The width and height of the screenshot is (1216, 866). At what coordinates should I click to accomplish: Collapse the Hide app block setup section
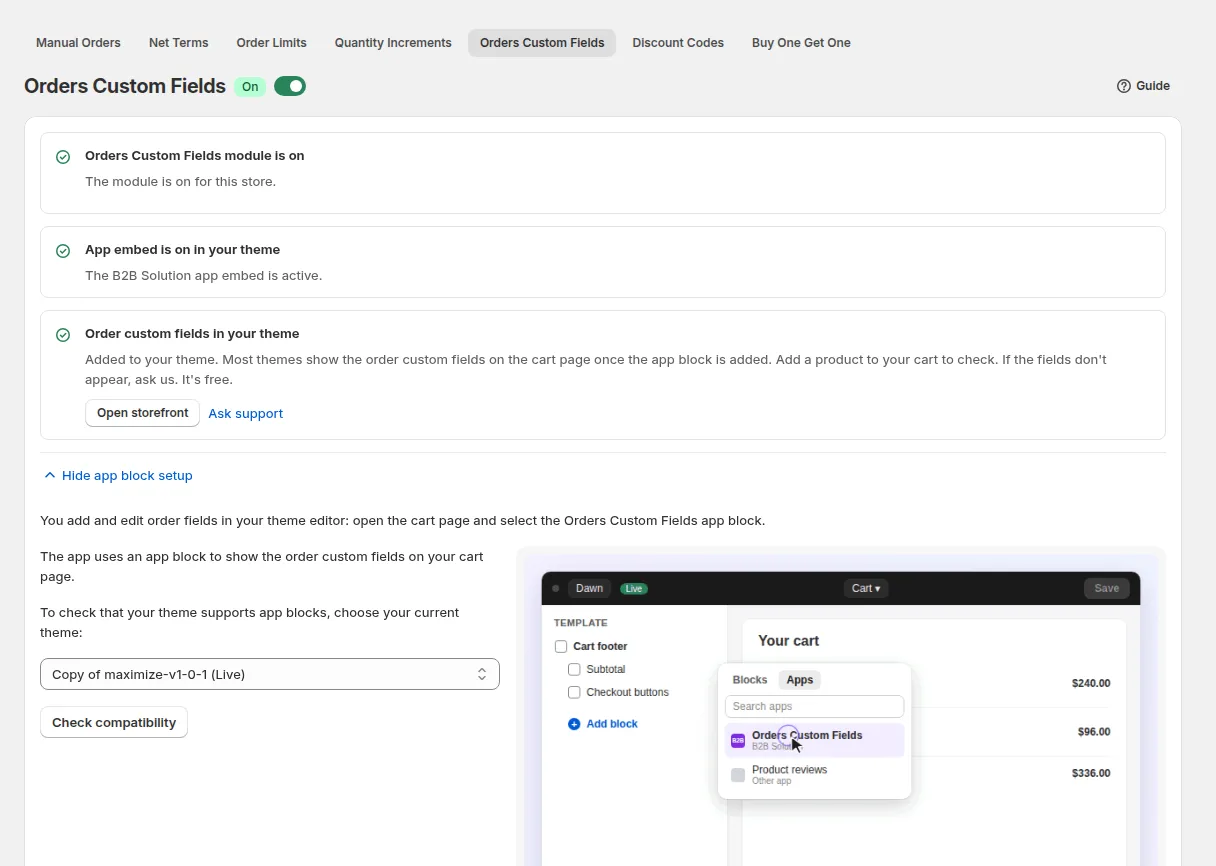click(118, 476)
